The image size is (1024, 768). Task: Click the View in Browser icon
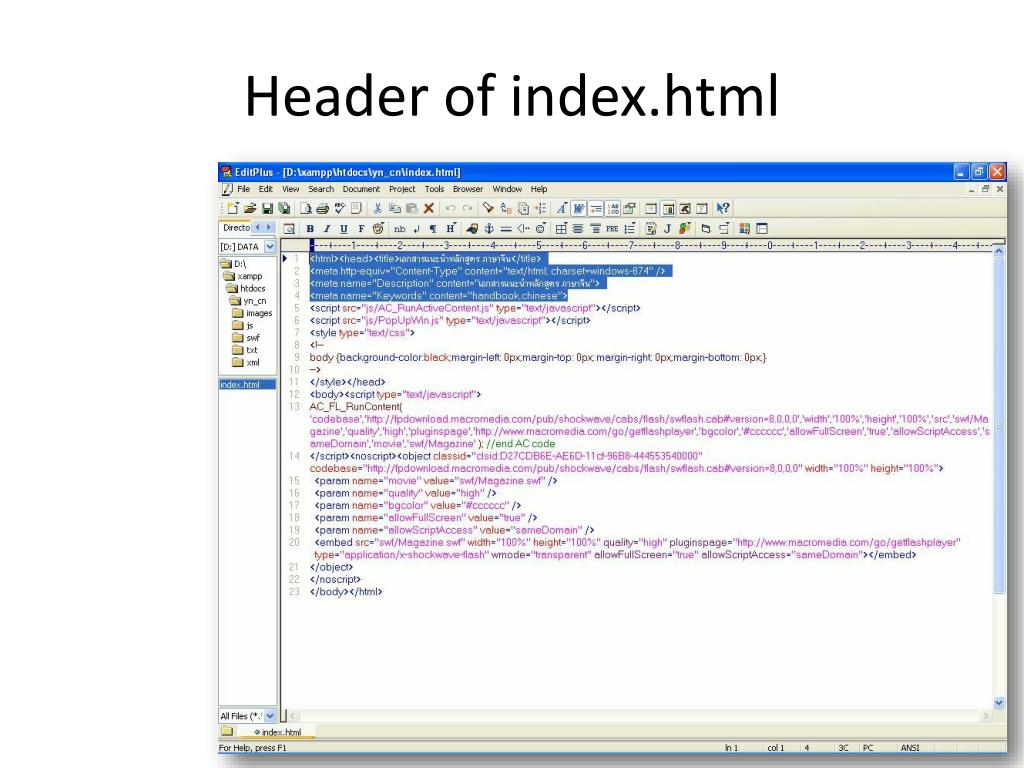pyautogui.click(x=289, y=229)
